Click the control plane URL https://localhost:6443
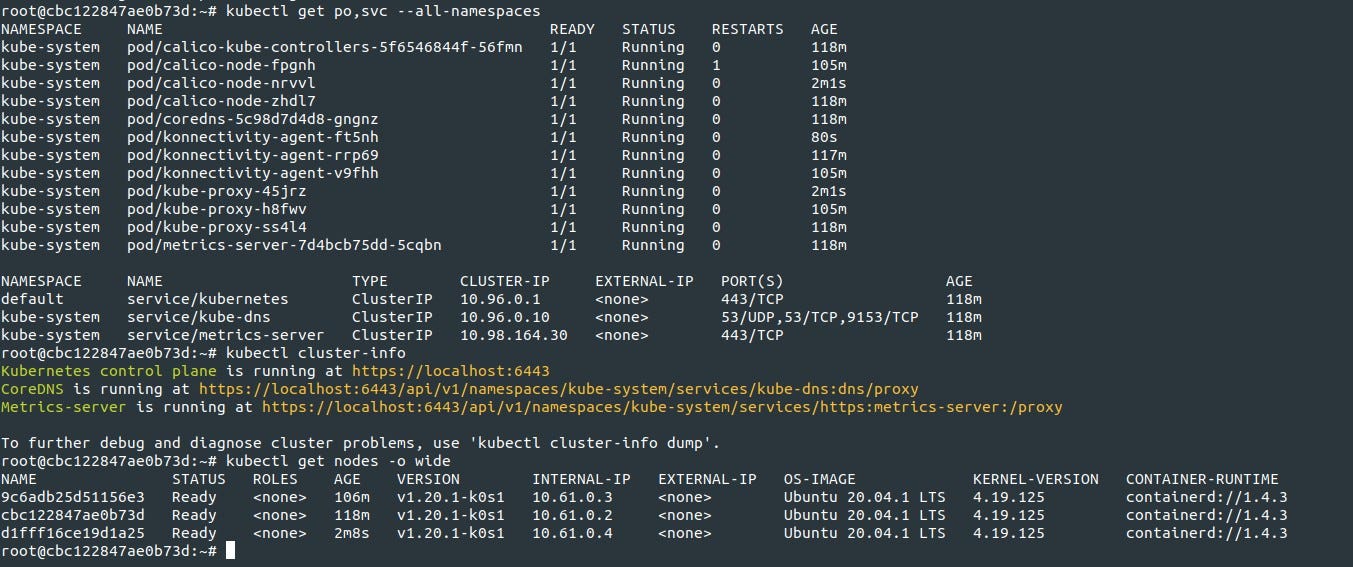Viewport: 1353px width, 567px height. click(x=451, y=371)
